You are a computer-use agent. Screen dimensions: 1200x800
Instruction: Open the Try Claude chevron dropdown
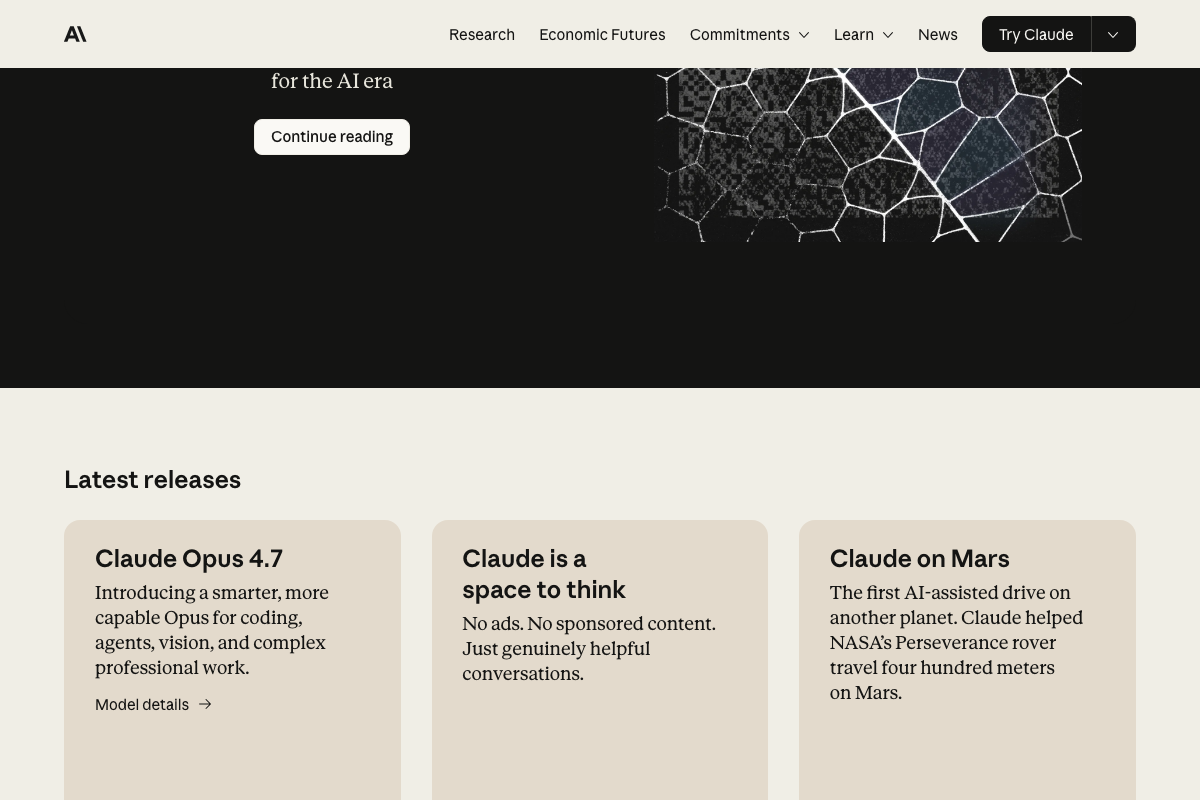pos(1113,33)
